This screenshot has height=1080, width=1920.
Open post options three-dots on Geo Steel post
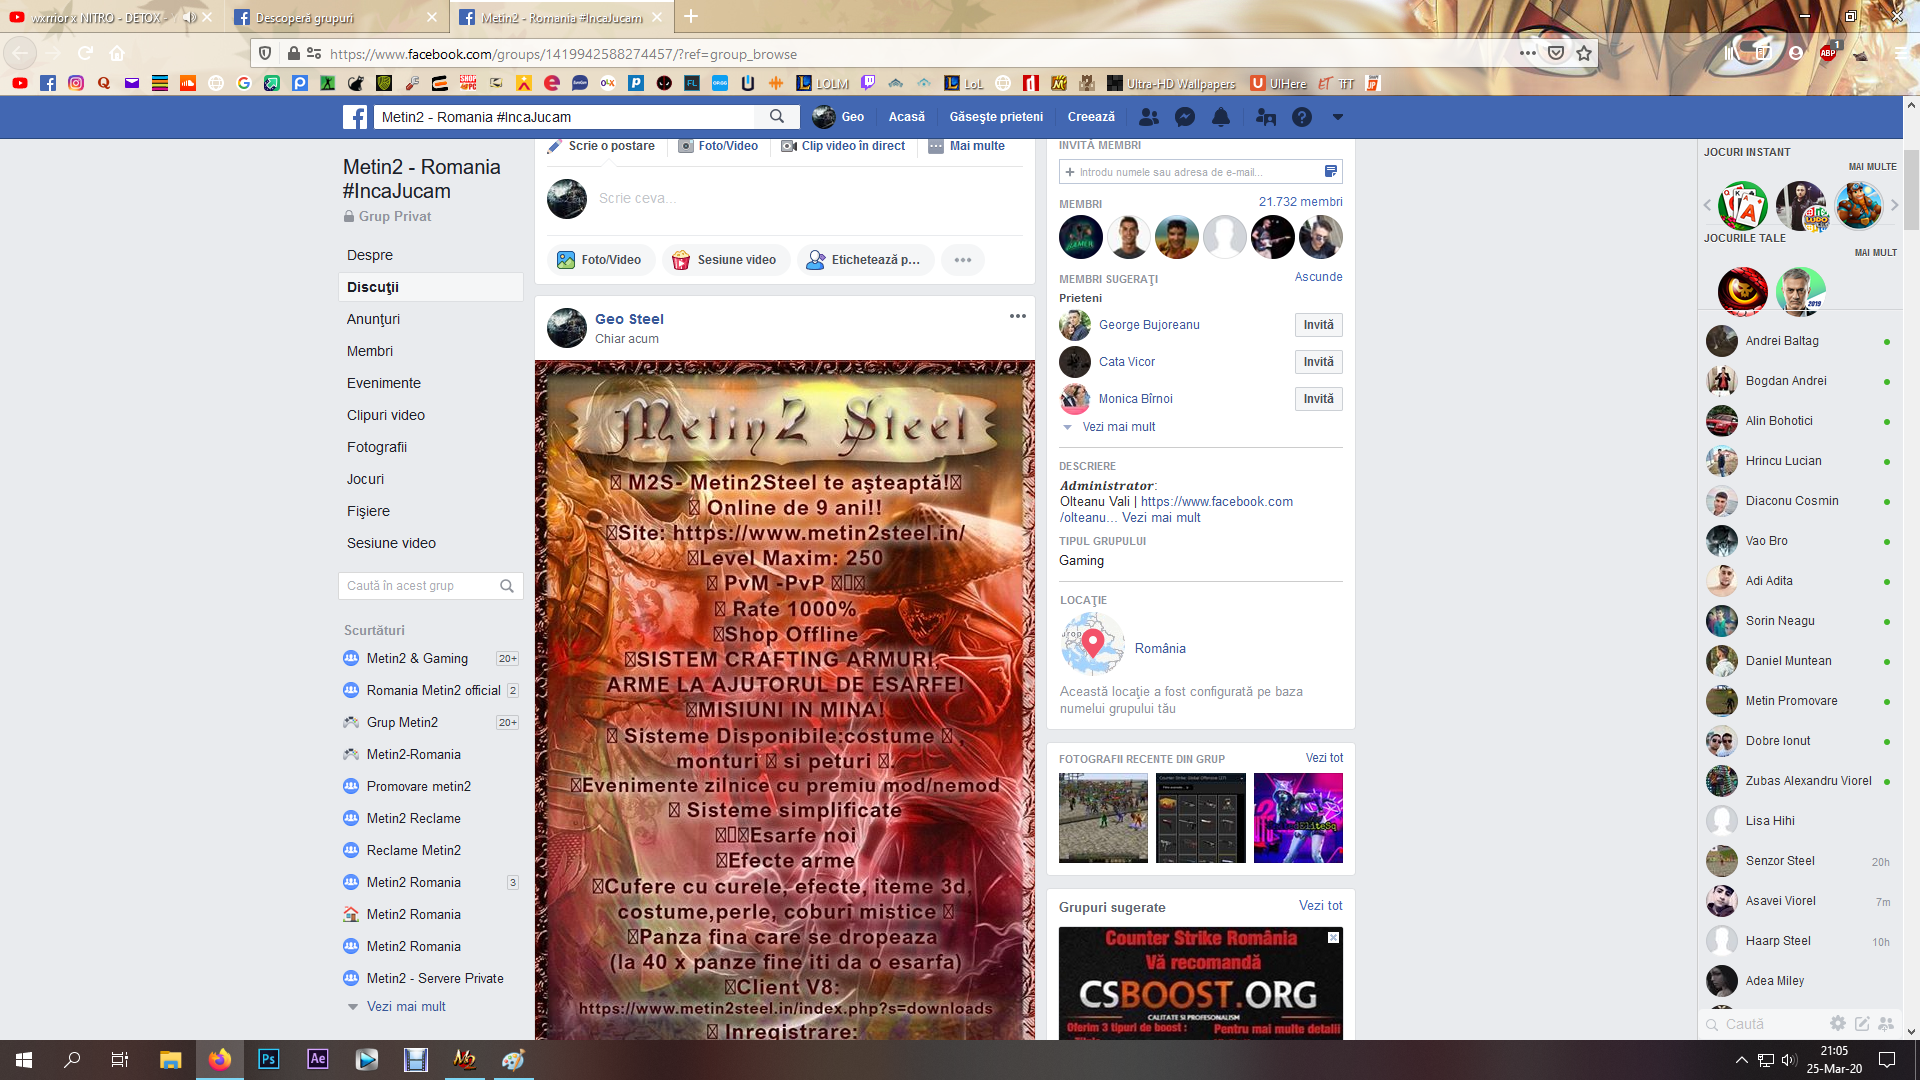[1017, 316]
